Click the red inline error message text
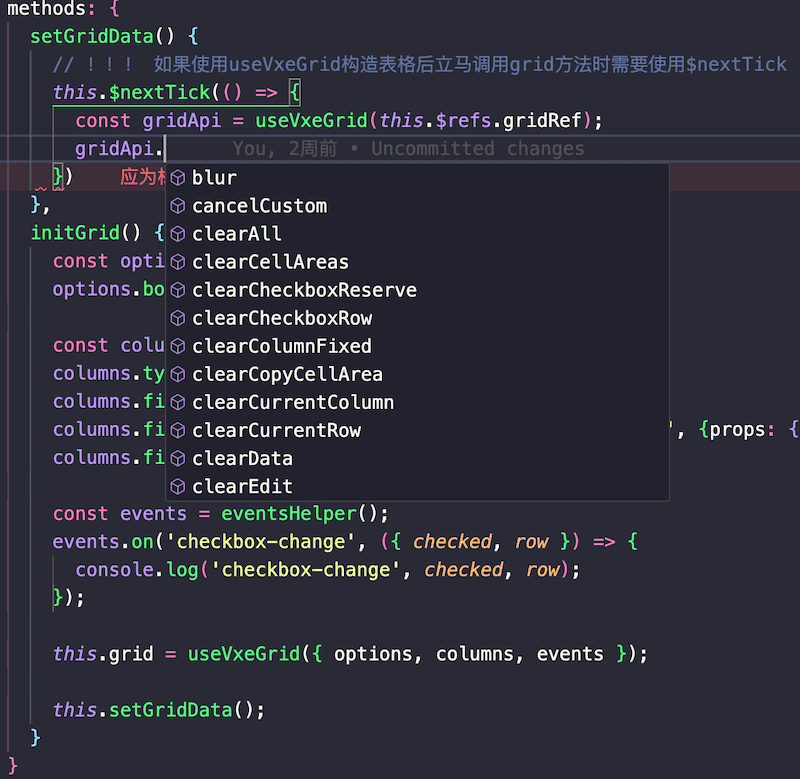 pyautogui.click(x=143, y=177)
